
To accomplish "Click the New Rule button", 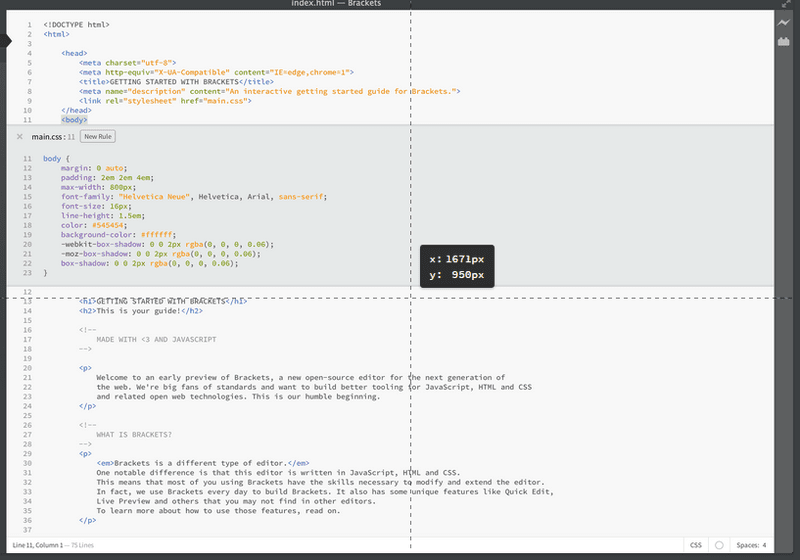I will click(98, 136).
